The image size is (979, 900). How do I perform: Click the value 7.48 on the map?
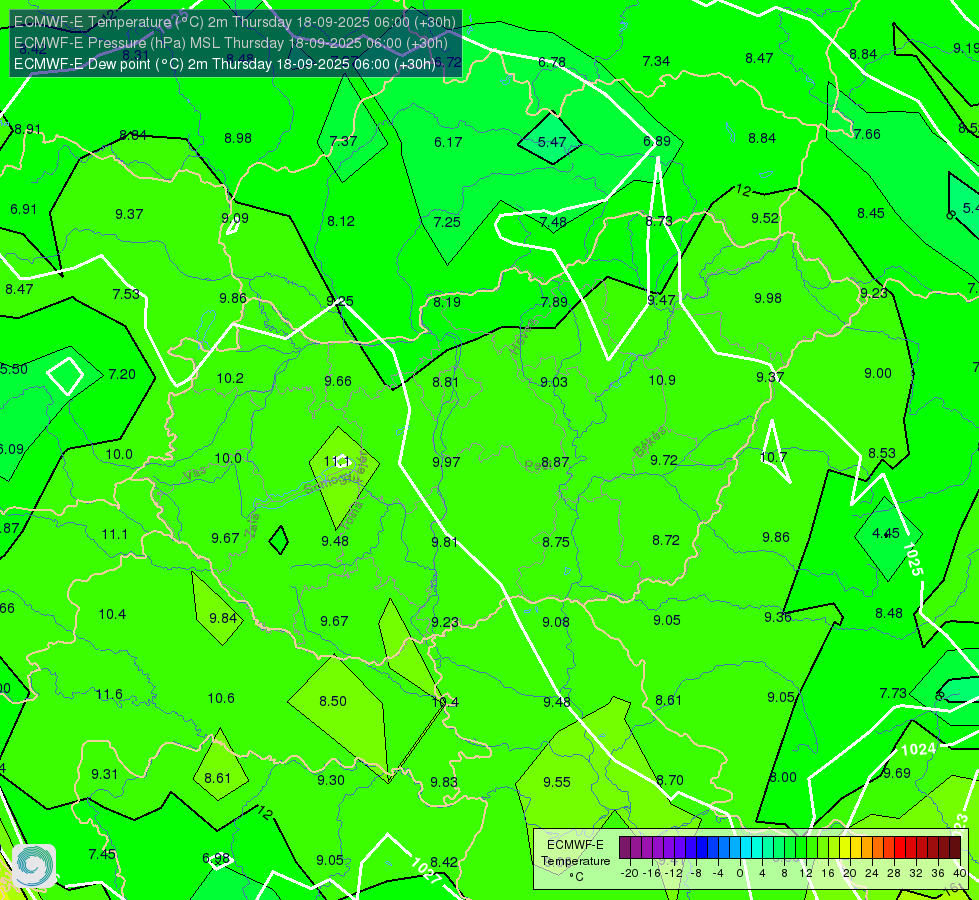click(x=553, y=222)
